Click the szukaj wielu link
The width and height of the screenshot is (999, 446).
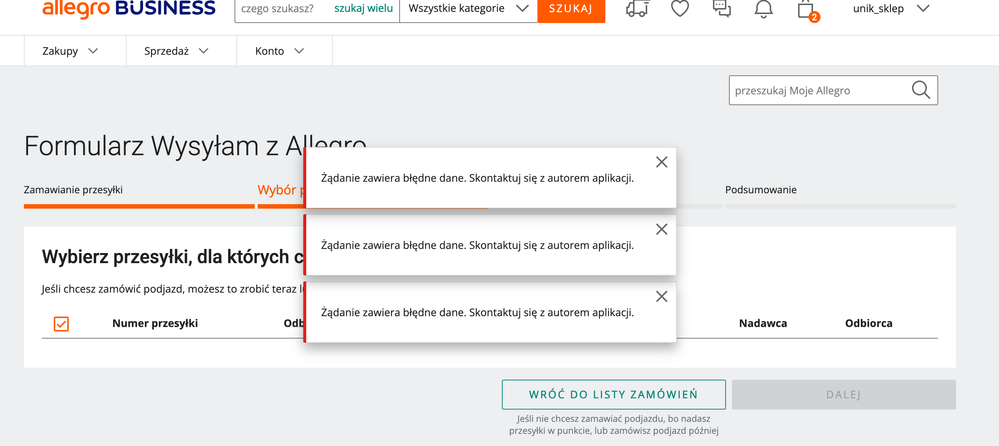(x=363, y=9)
